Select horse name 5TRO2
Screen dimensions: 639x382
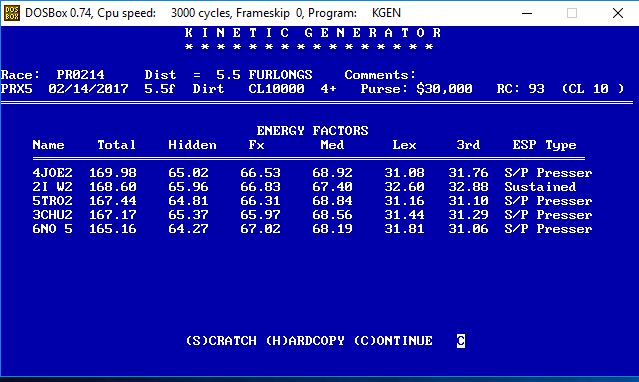pyautogui.click(x=53, y=201)
